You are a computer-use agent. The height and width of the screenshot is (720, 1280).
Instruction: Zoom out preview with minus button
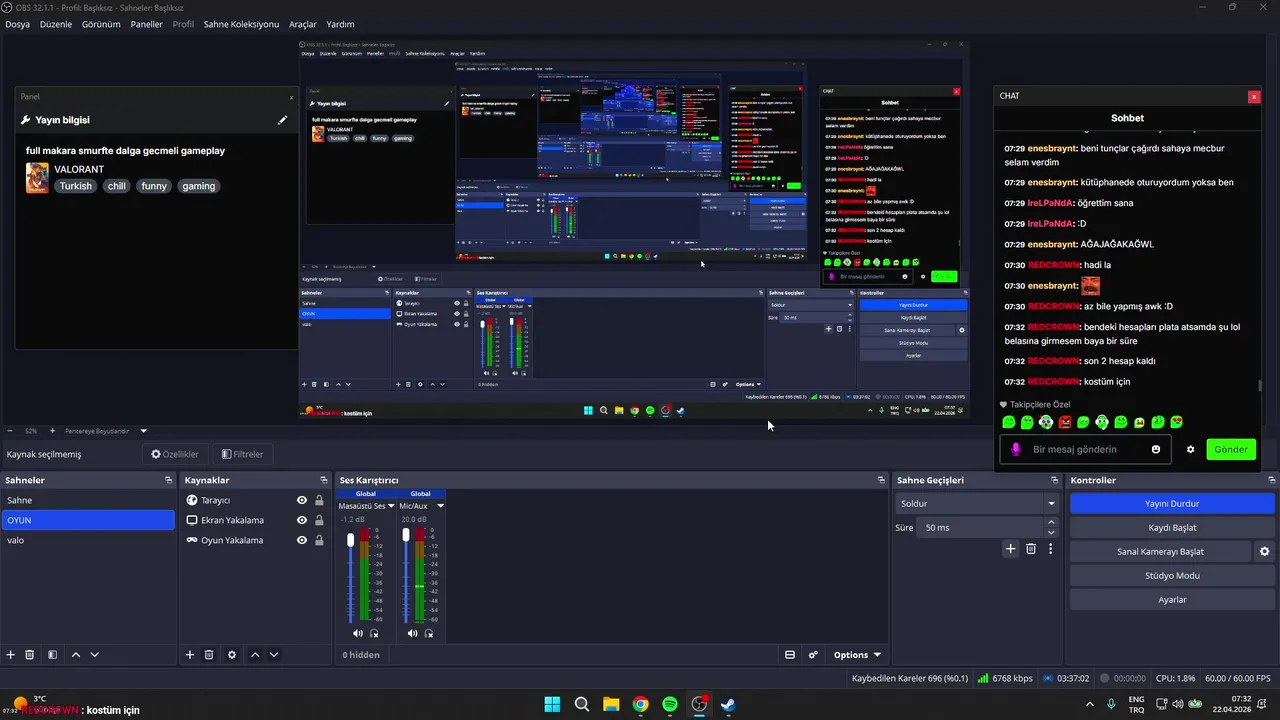(x=9, y=431)
